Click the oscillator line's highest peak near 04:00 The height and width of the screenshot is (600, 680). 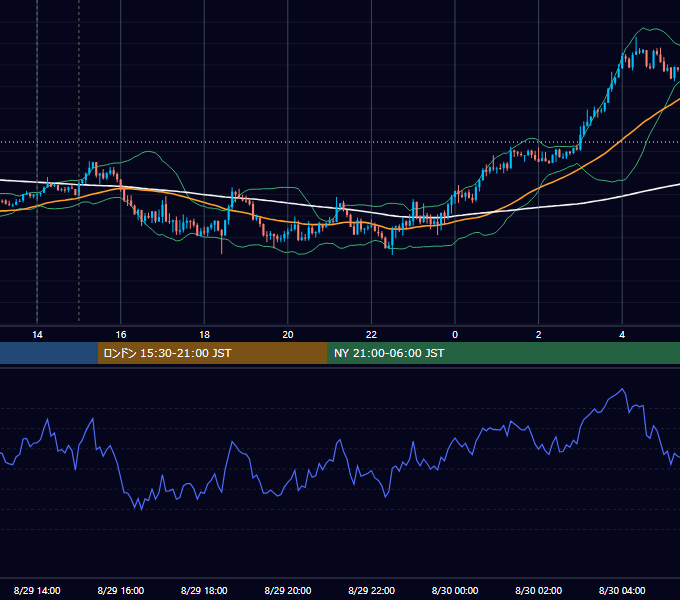(623, 389)
